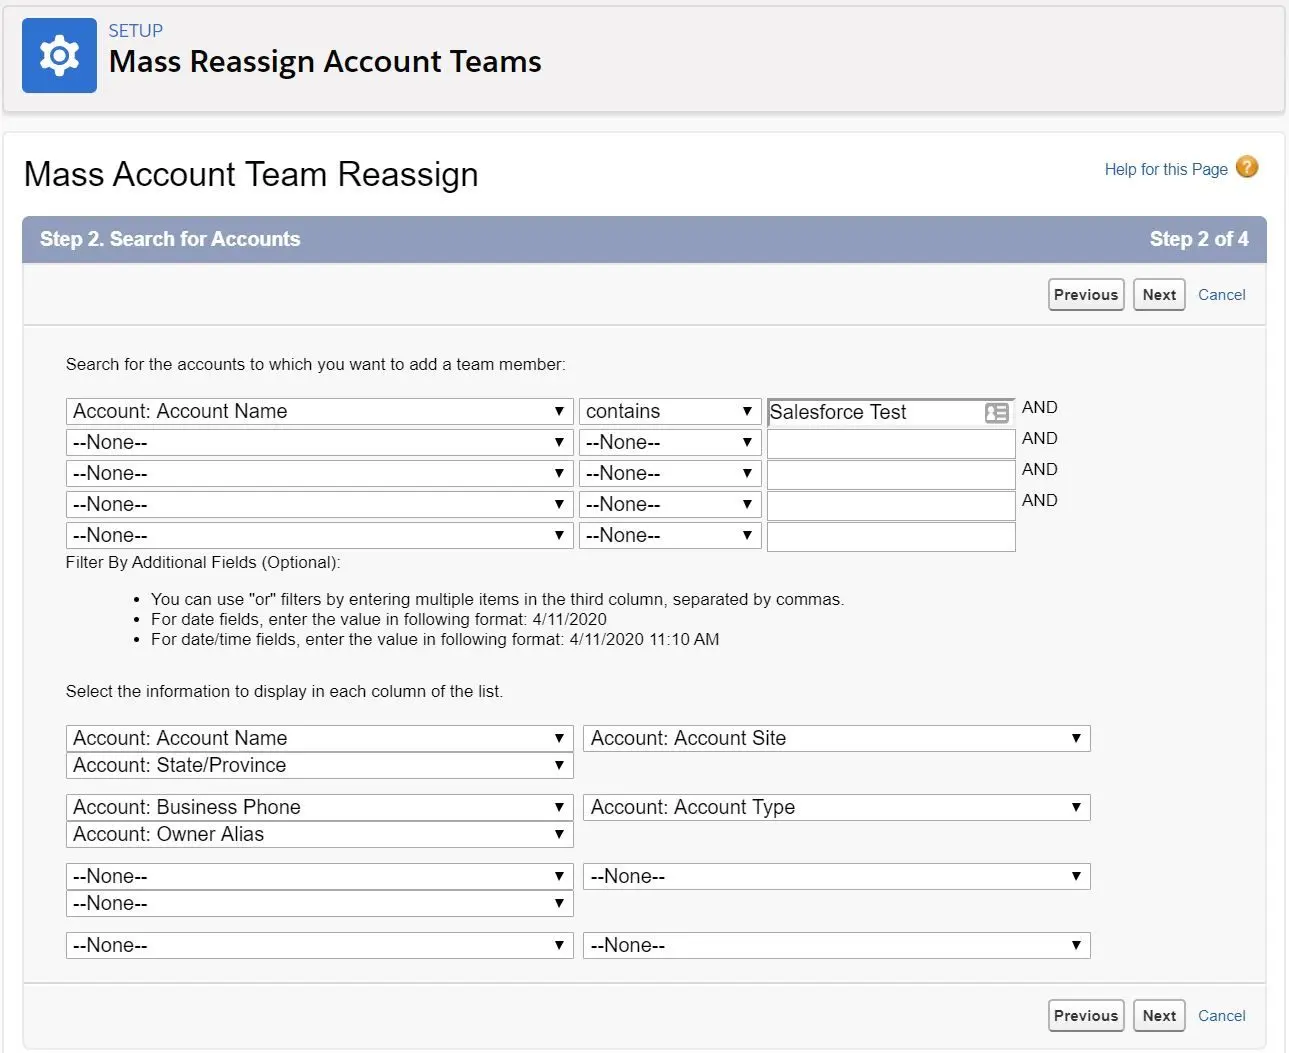Image resolution: width=1289 pixels, height=1053 pixels.
Task: Open the last right --None-- column dropdown
Action: point(837,946)
